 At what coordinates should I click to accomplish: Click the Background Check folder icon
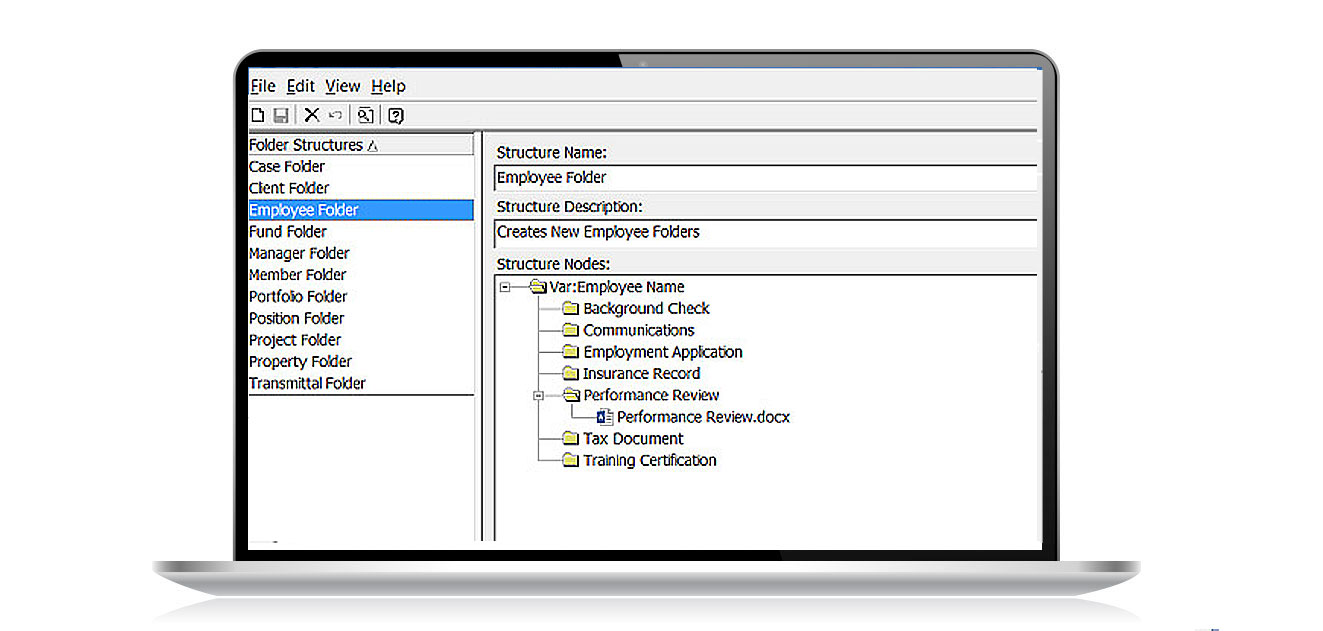click(x=571, y=309)
